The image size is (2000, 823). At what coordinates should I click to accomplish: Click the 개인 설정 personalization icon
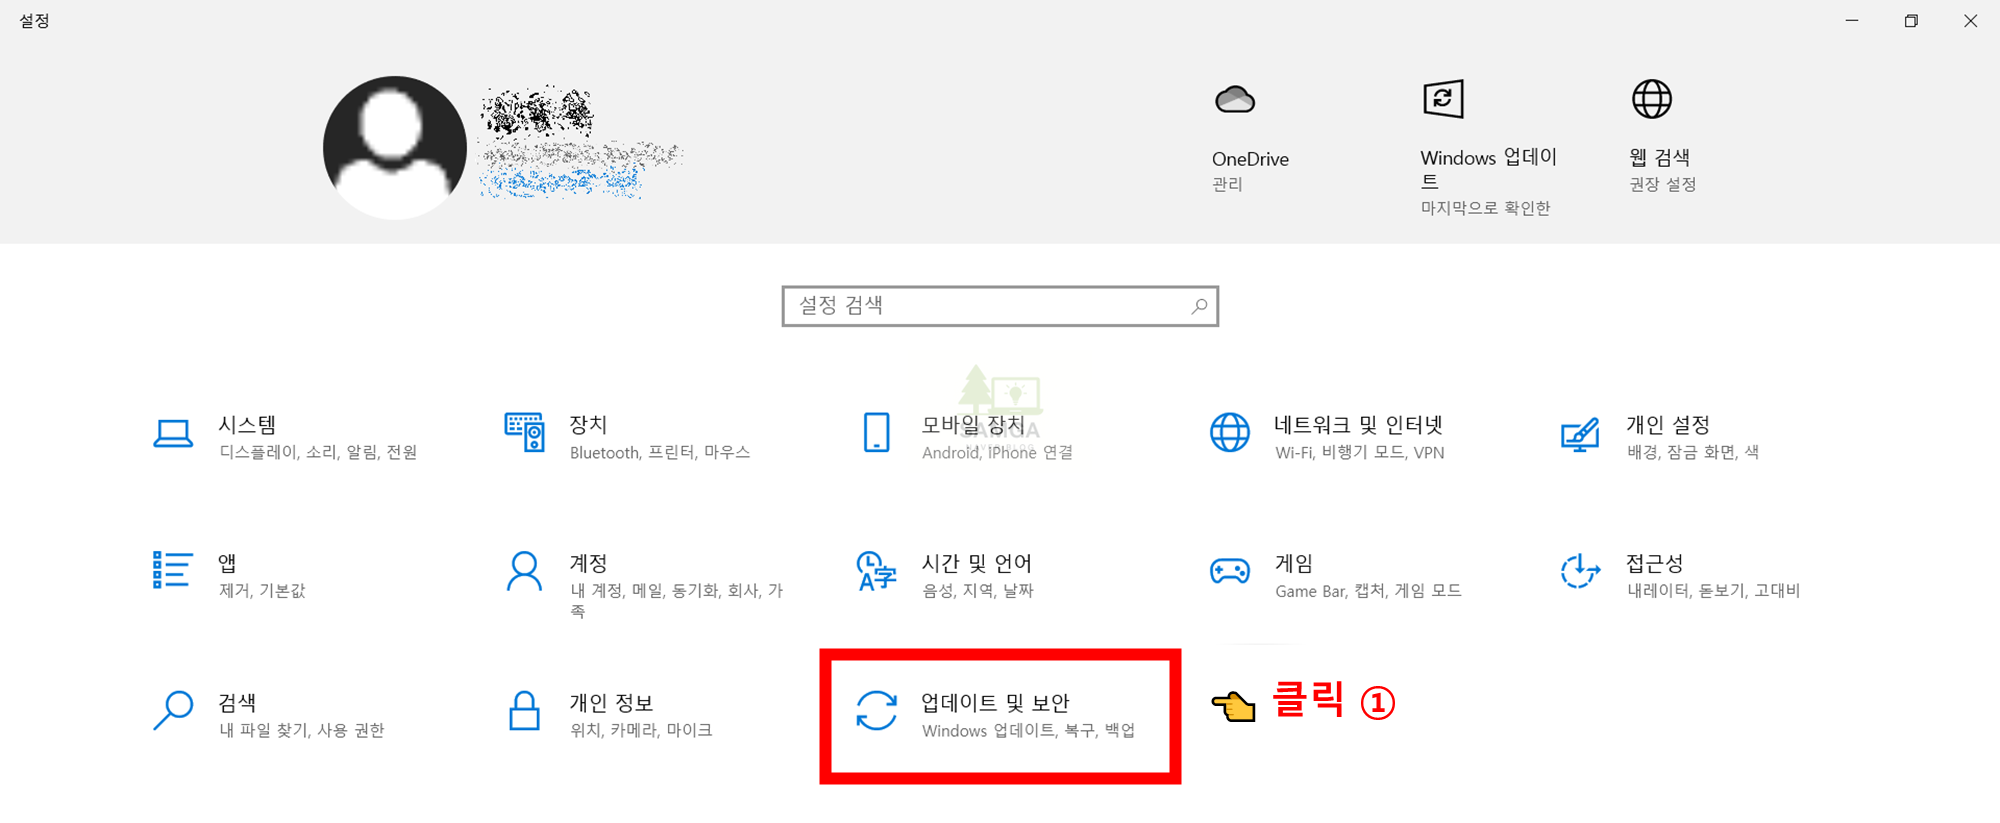[1580, 434]
